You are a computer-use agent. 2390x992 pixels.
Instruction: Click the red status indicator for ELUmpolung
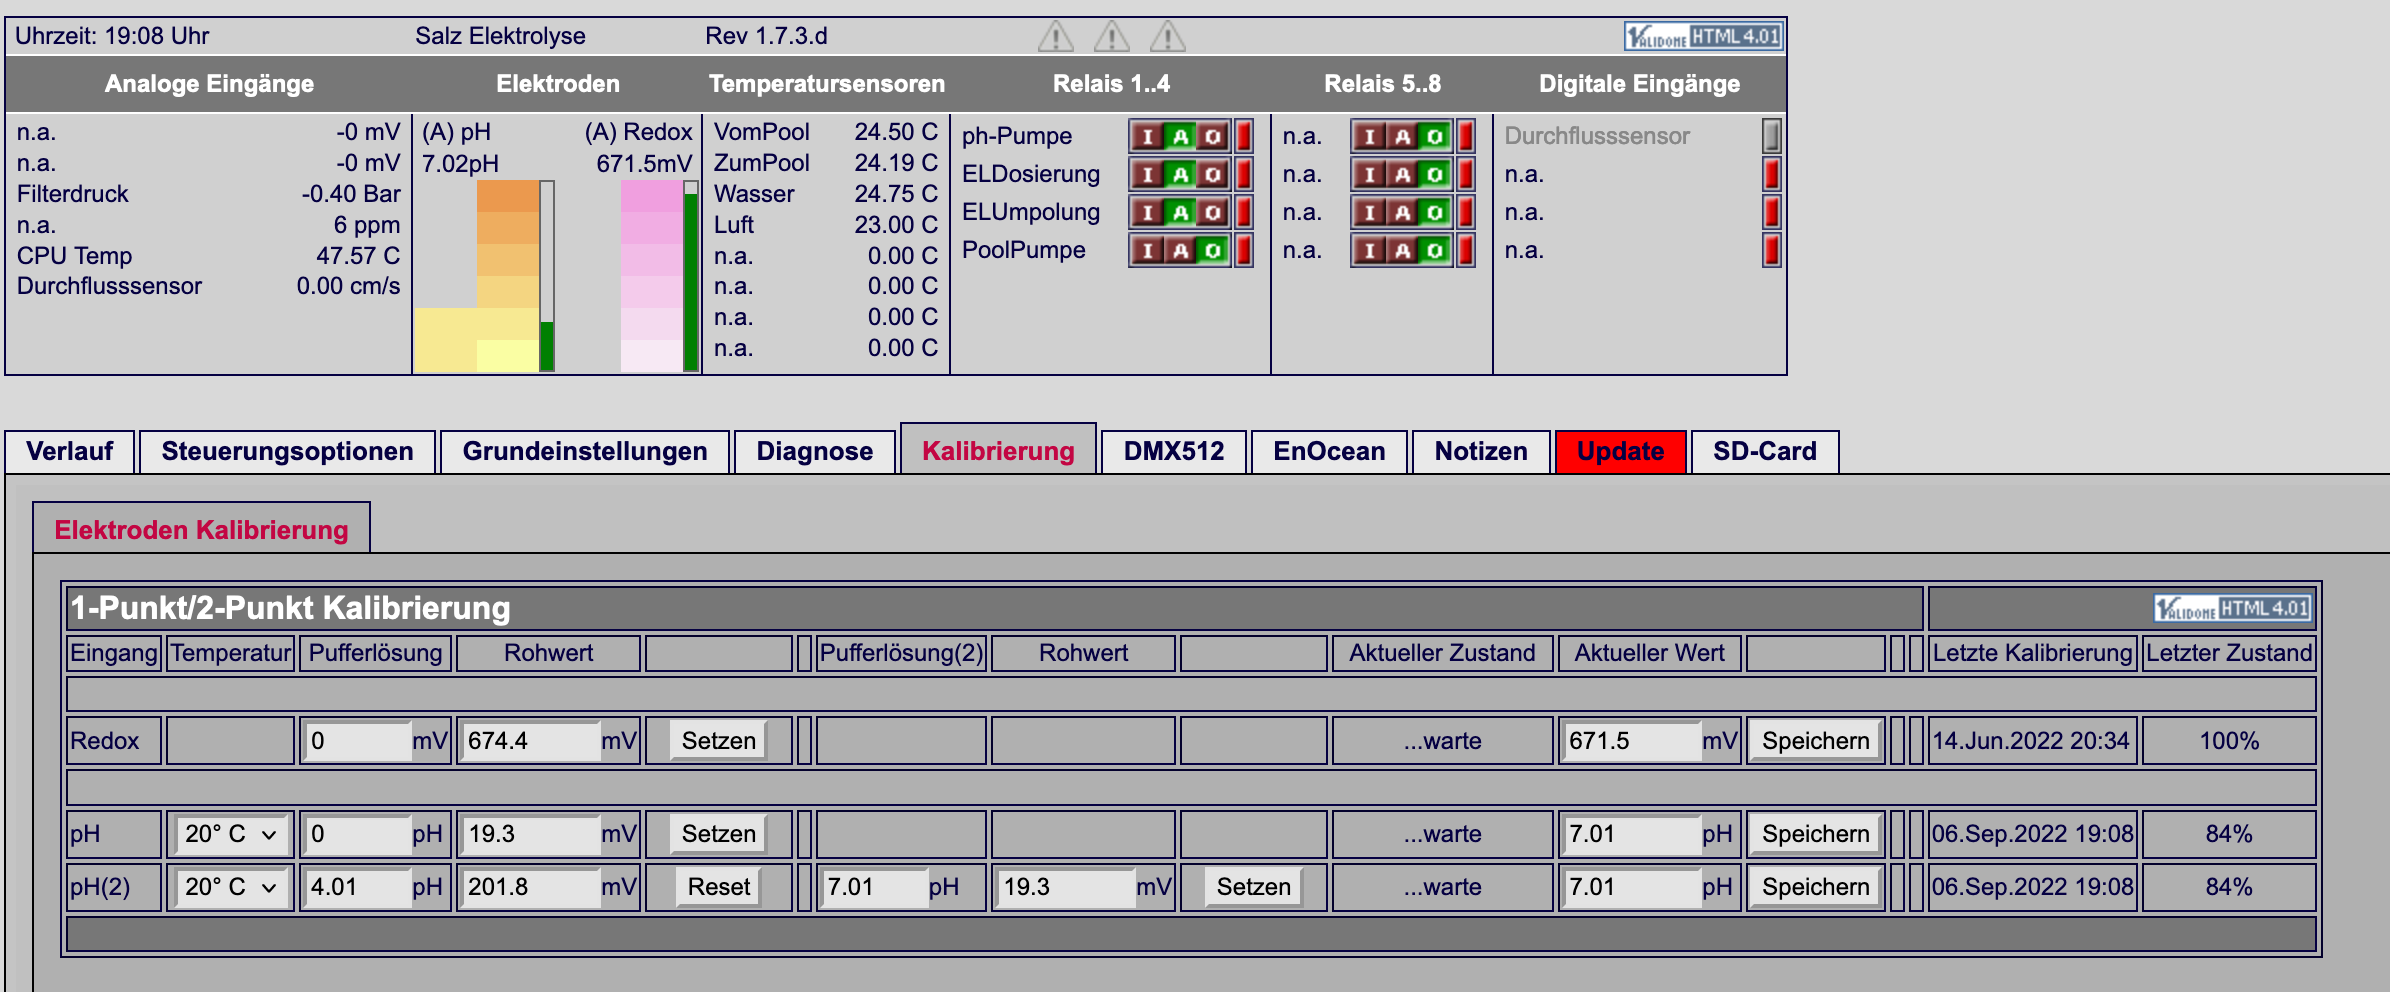1244,212
